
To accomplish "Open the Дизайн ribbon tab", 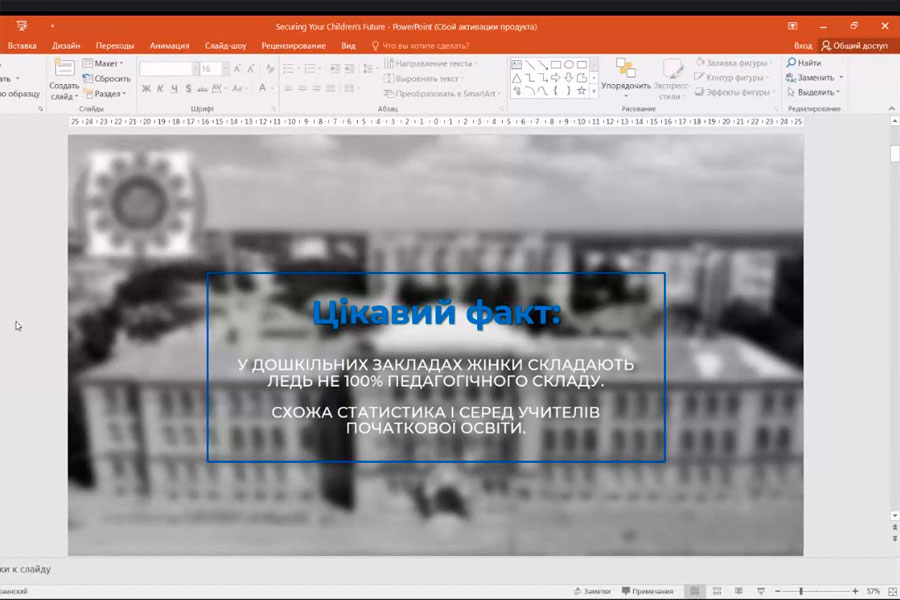I will pyautogui.click(x=66, y=45).
